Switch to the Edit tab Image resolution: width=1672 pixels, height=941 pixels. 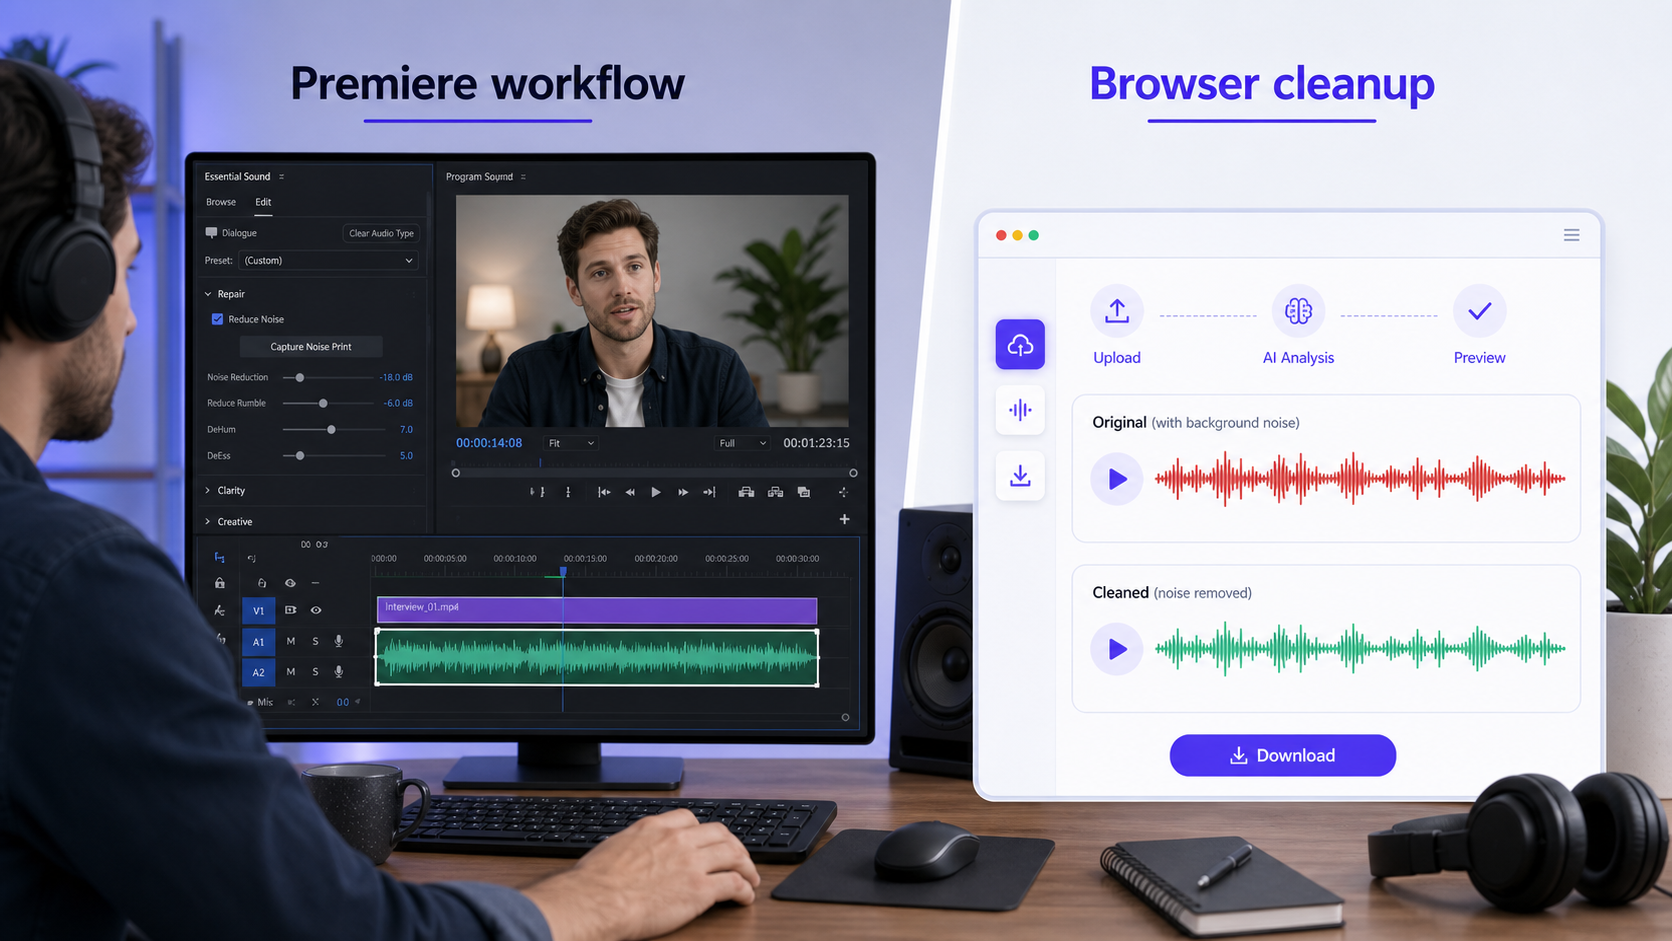(x=263, y=202)
